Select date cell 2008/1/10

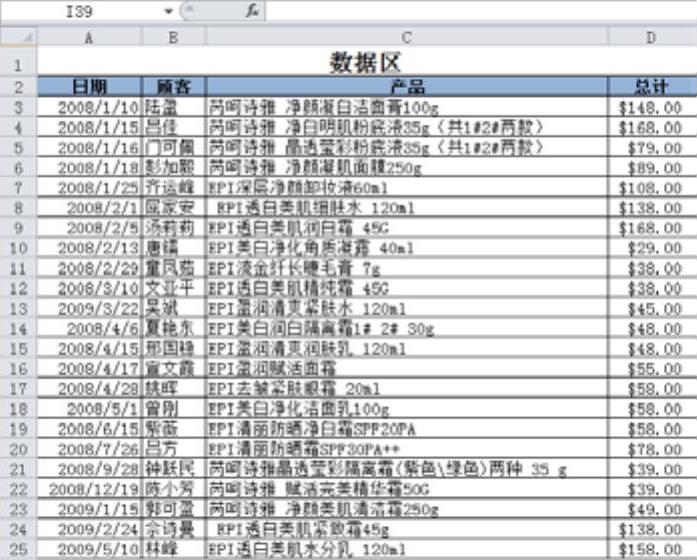[89, 107]
